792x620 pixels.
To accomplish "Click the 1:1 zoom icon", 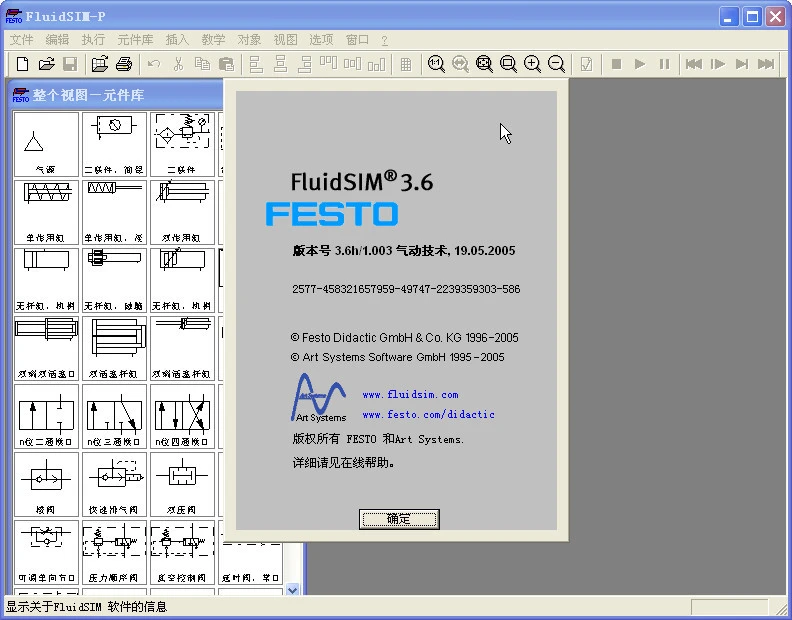I will coord(436,64).
